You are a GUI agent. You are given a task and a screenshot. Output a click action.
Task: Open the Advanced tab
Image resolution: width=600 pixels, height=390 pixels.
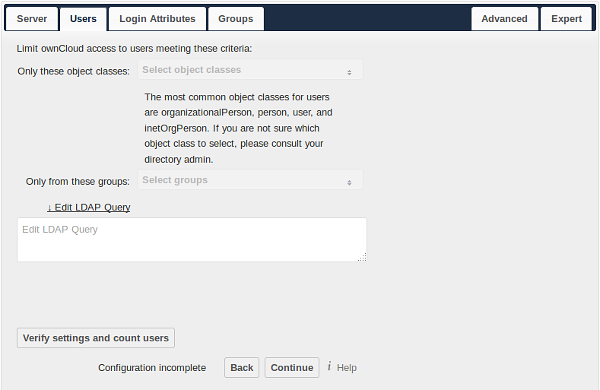click(504, 19)
